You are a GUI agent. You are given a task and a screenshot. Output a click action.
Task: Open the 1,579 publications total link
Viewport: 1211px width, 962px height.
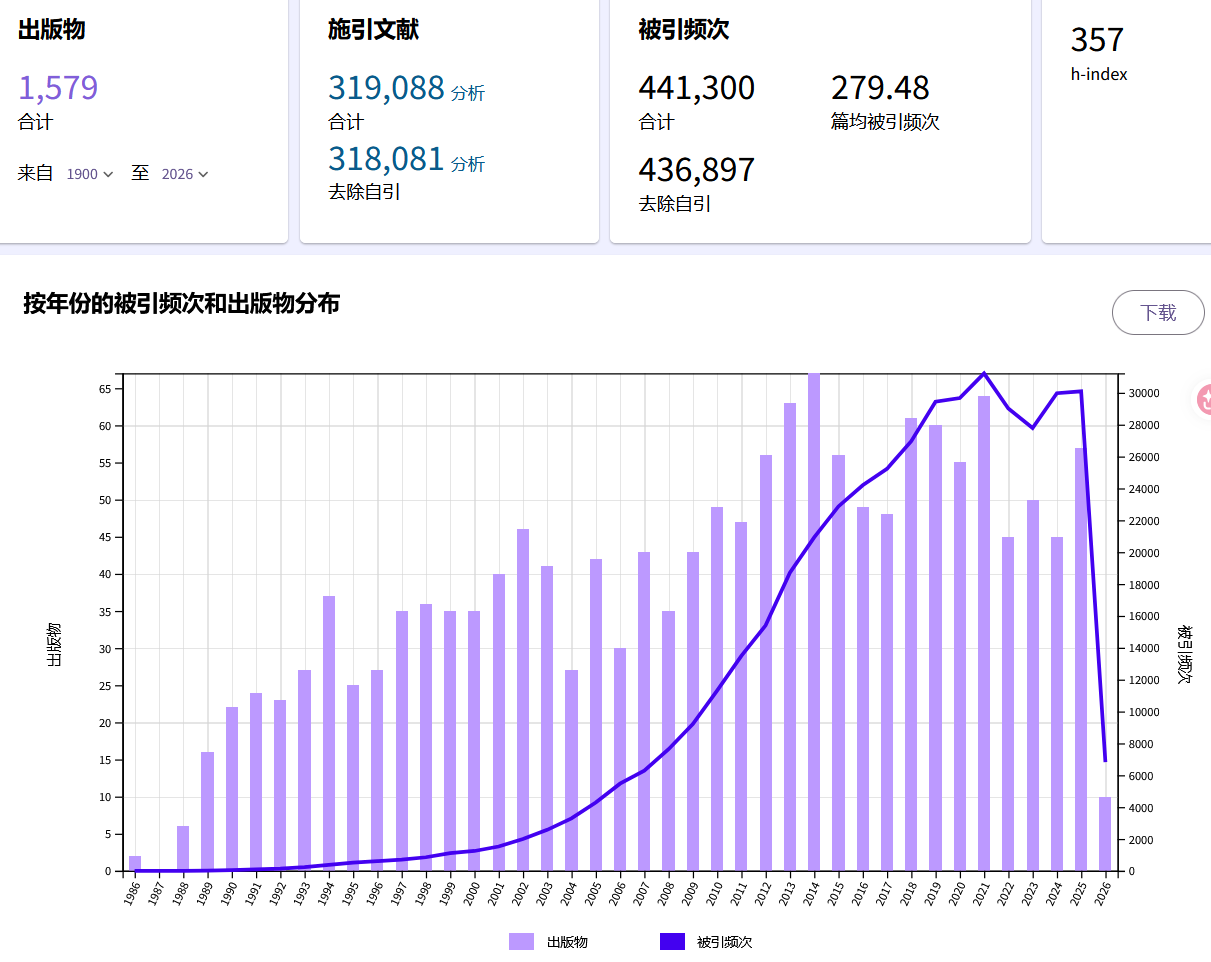click(58, 88)
